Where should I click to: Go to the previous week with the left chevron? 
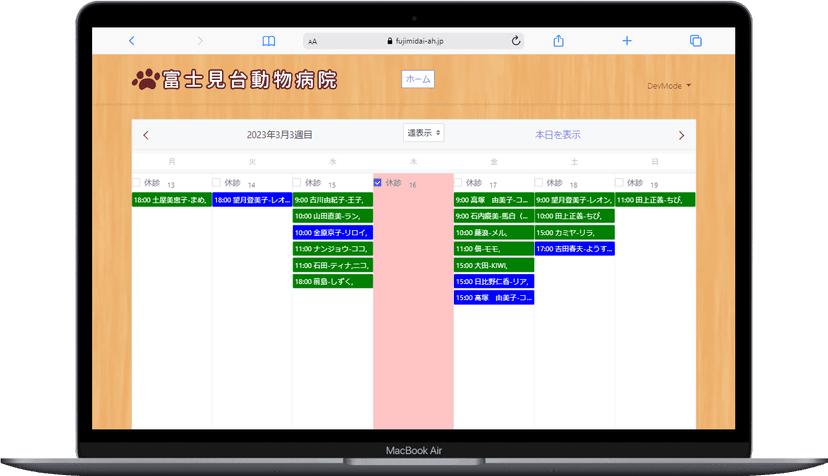[146, 135]
